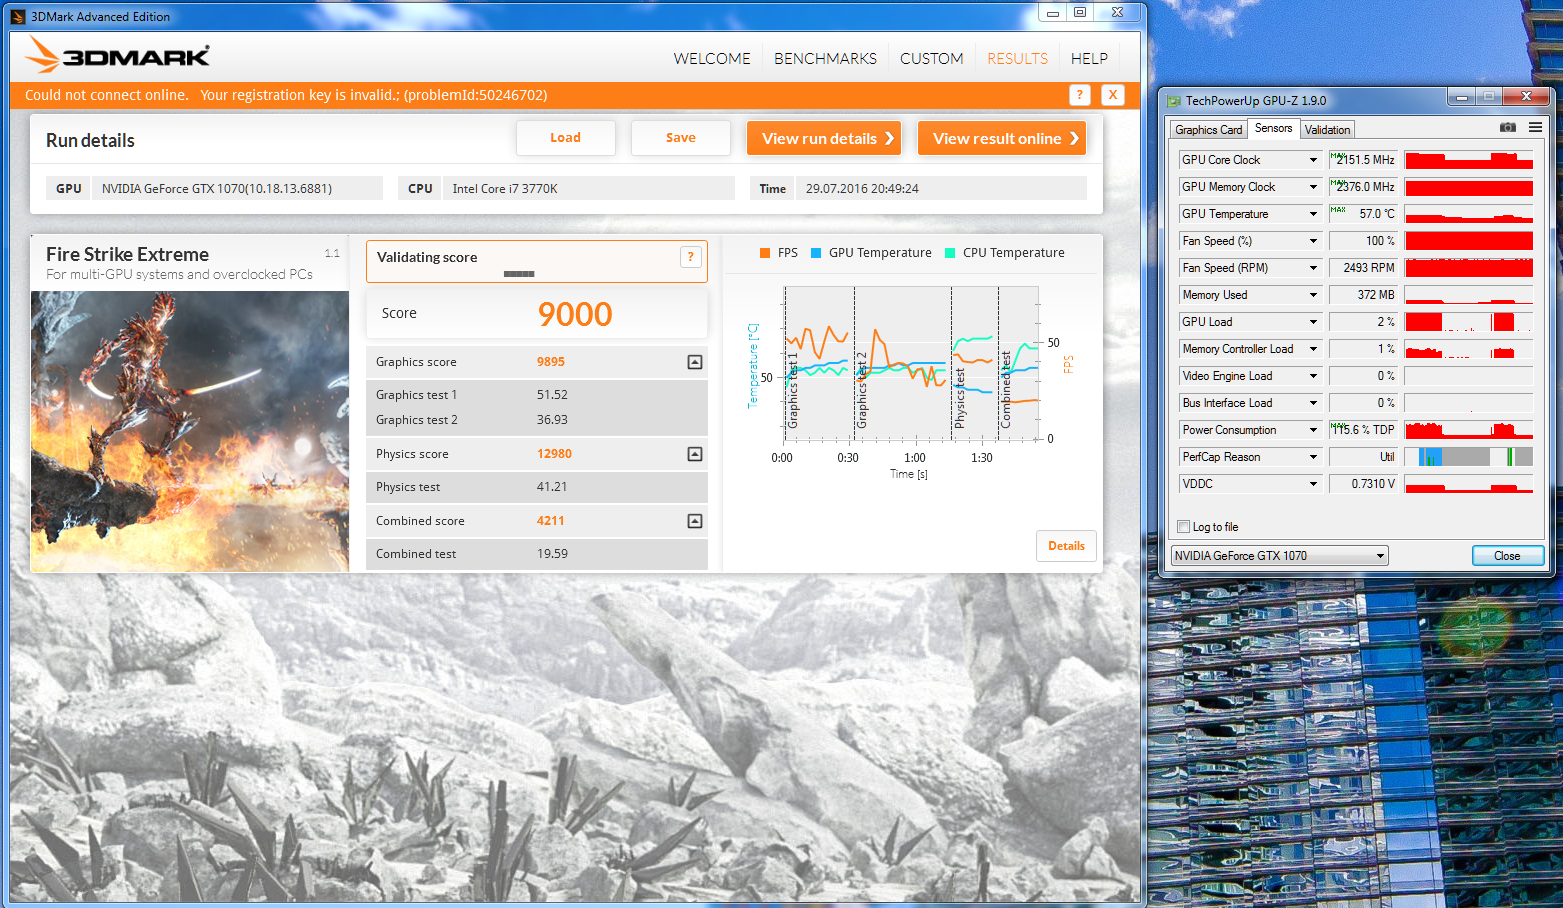Open the NVIDIA GeForce GTX 1070 device selector

pos(1280,556)
